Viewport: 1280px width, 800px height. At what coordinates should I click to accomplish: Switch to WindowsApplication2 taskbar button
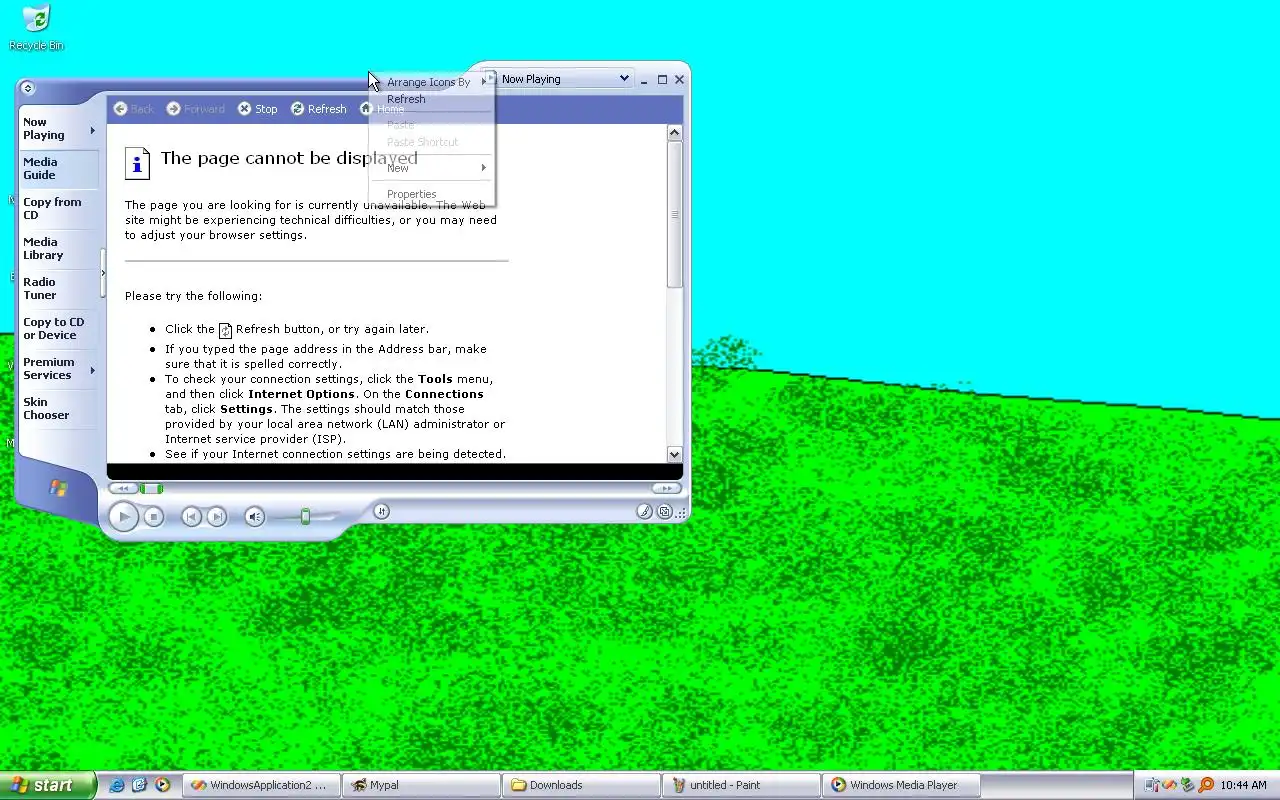(261, 785)
